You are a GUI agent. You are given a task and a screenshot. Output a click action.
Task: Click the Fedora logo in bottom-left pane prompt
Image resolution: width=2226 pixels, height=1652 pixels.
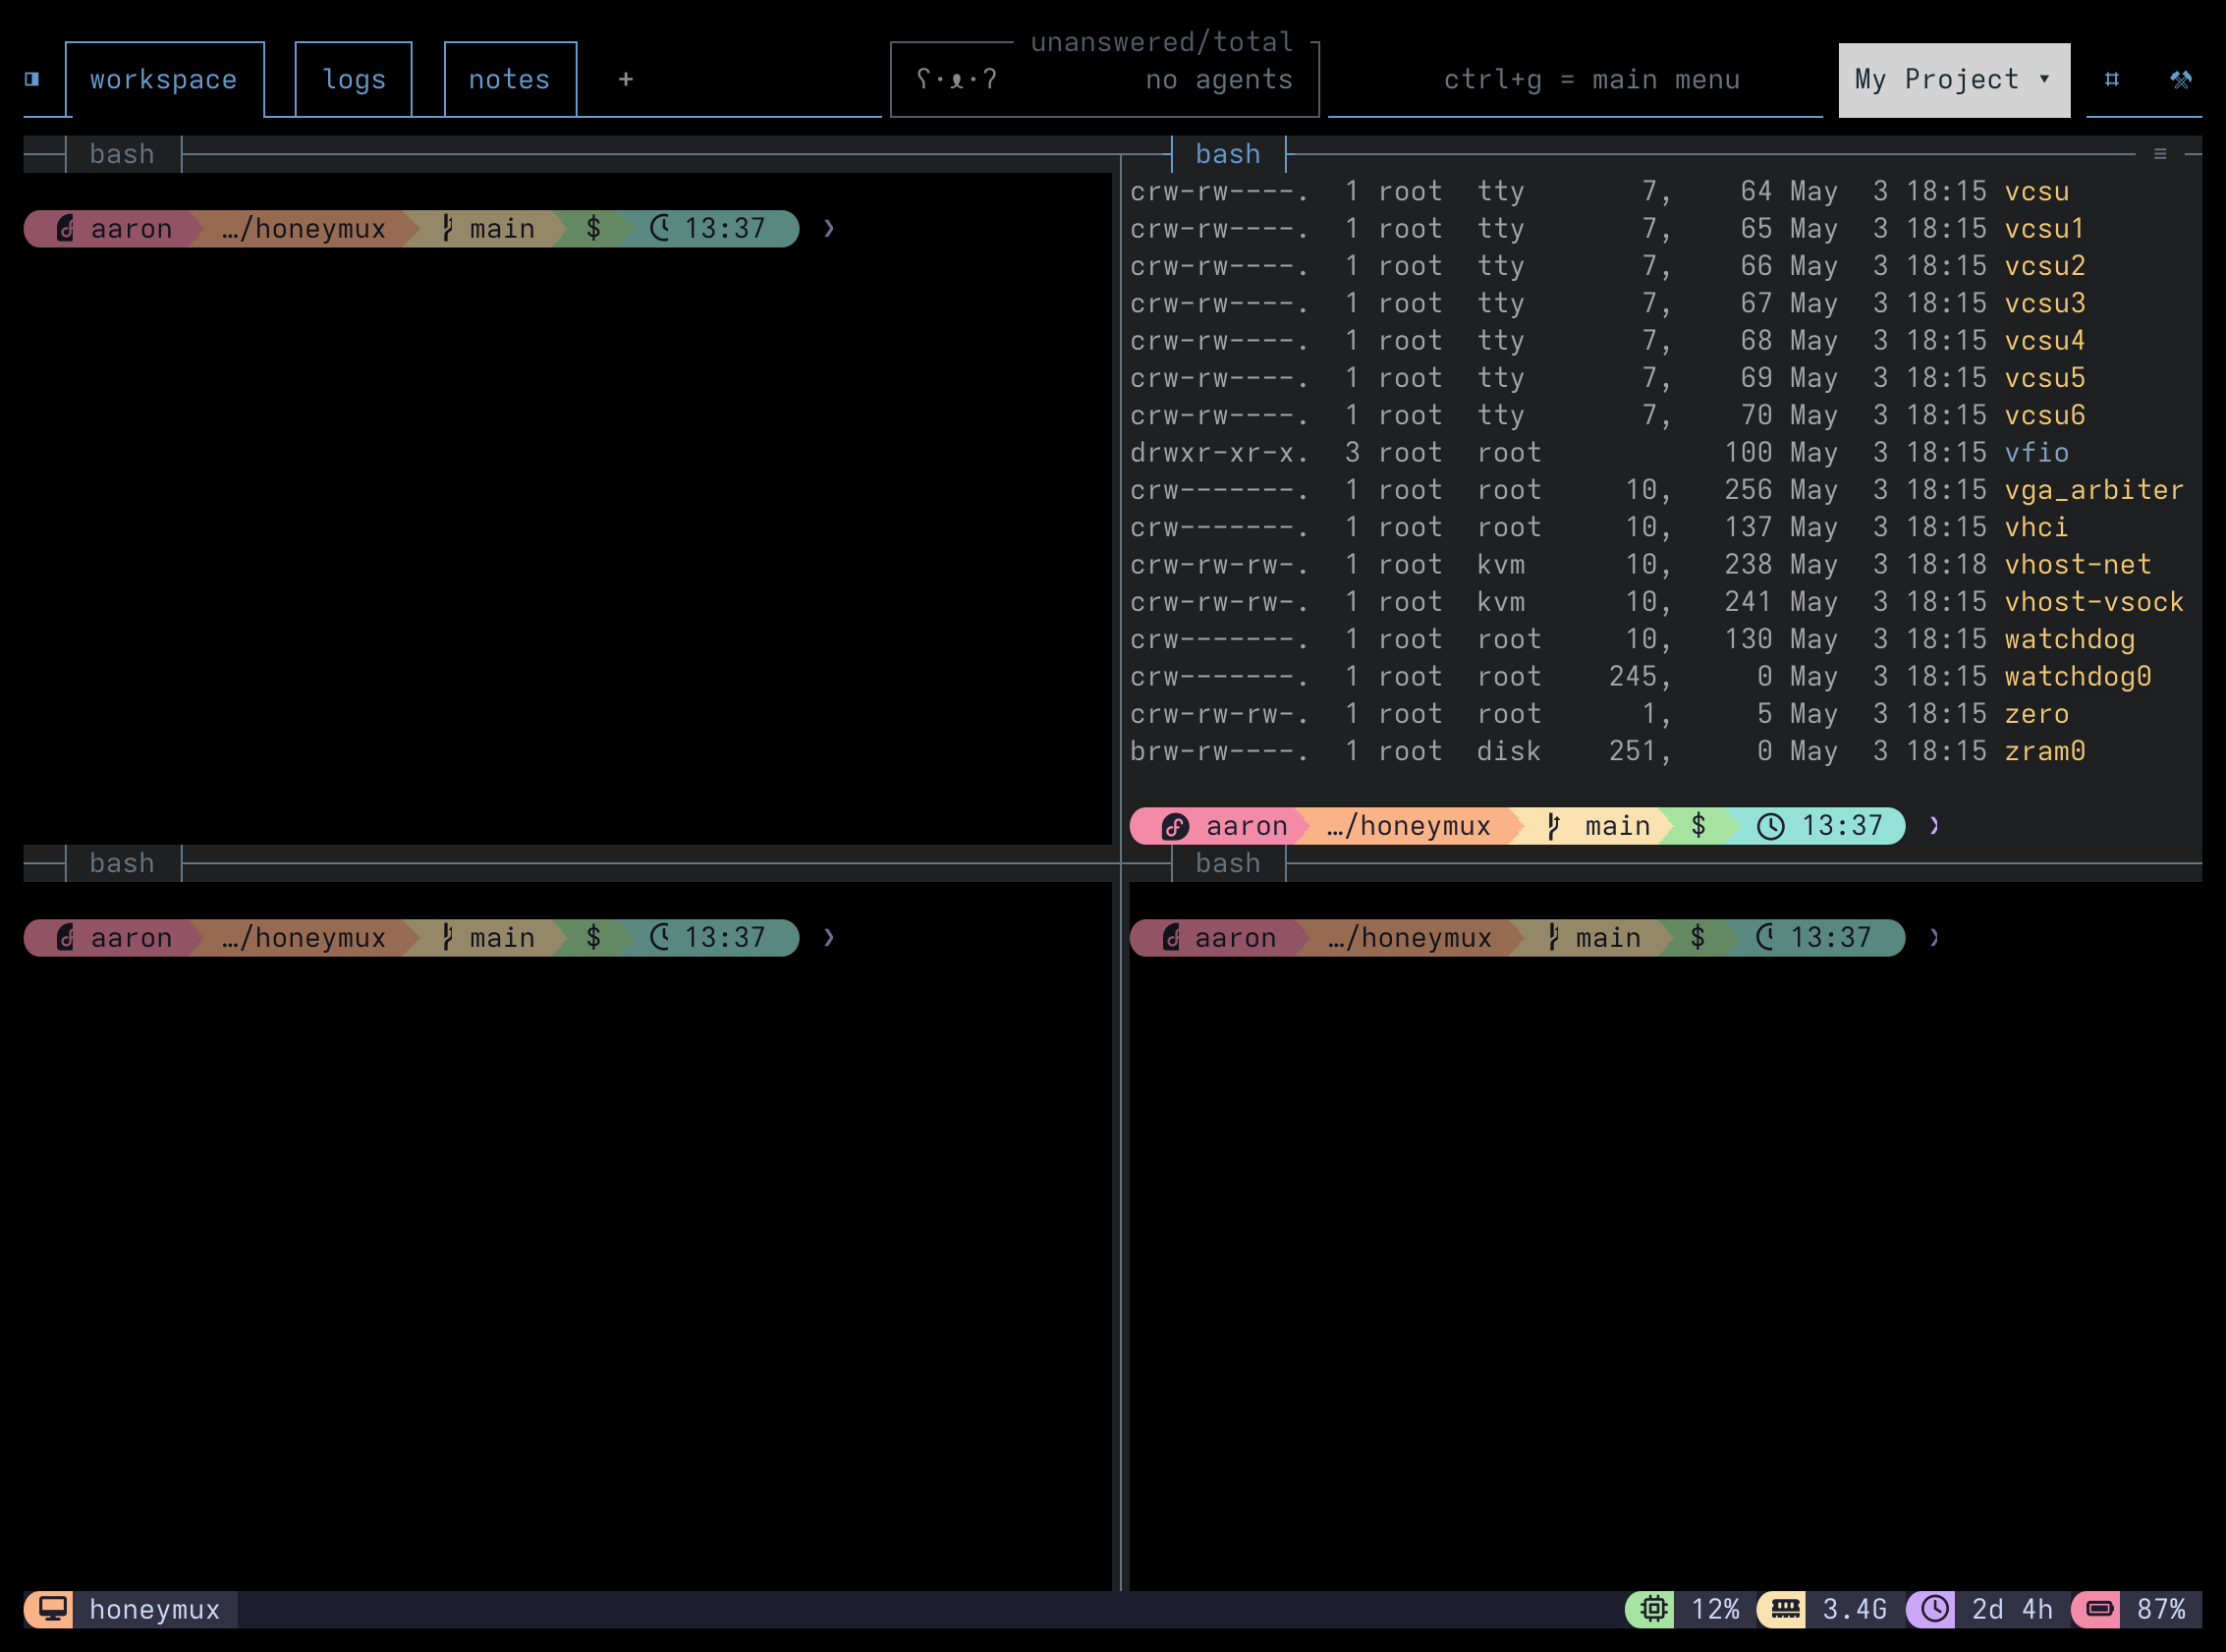click(65, 938)
